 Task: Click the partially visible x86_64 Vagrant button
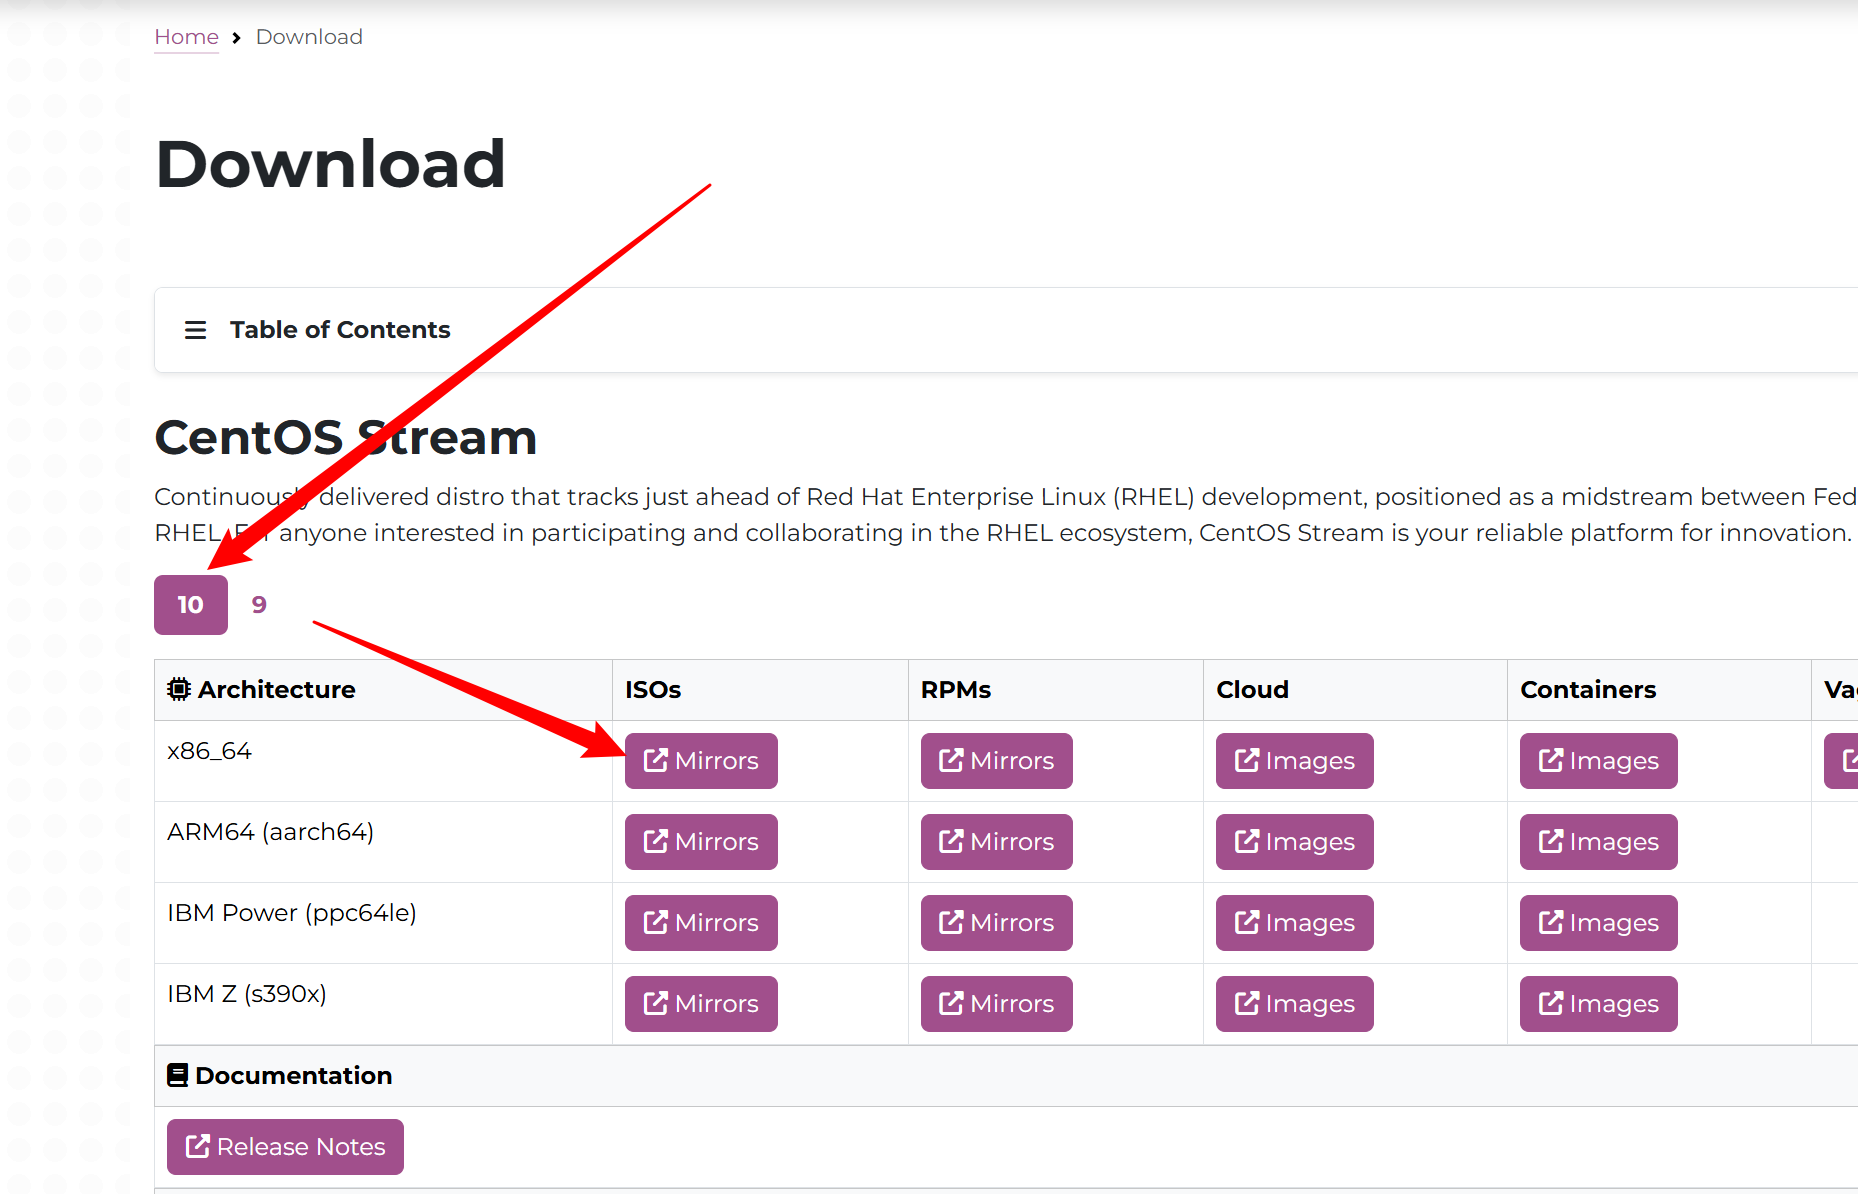tap(1841, 761)
